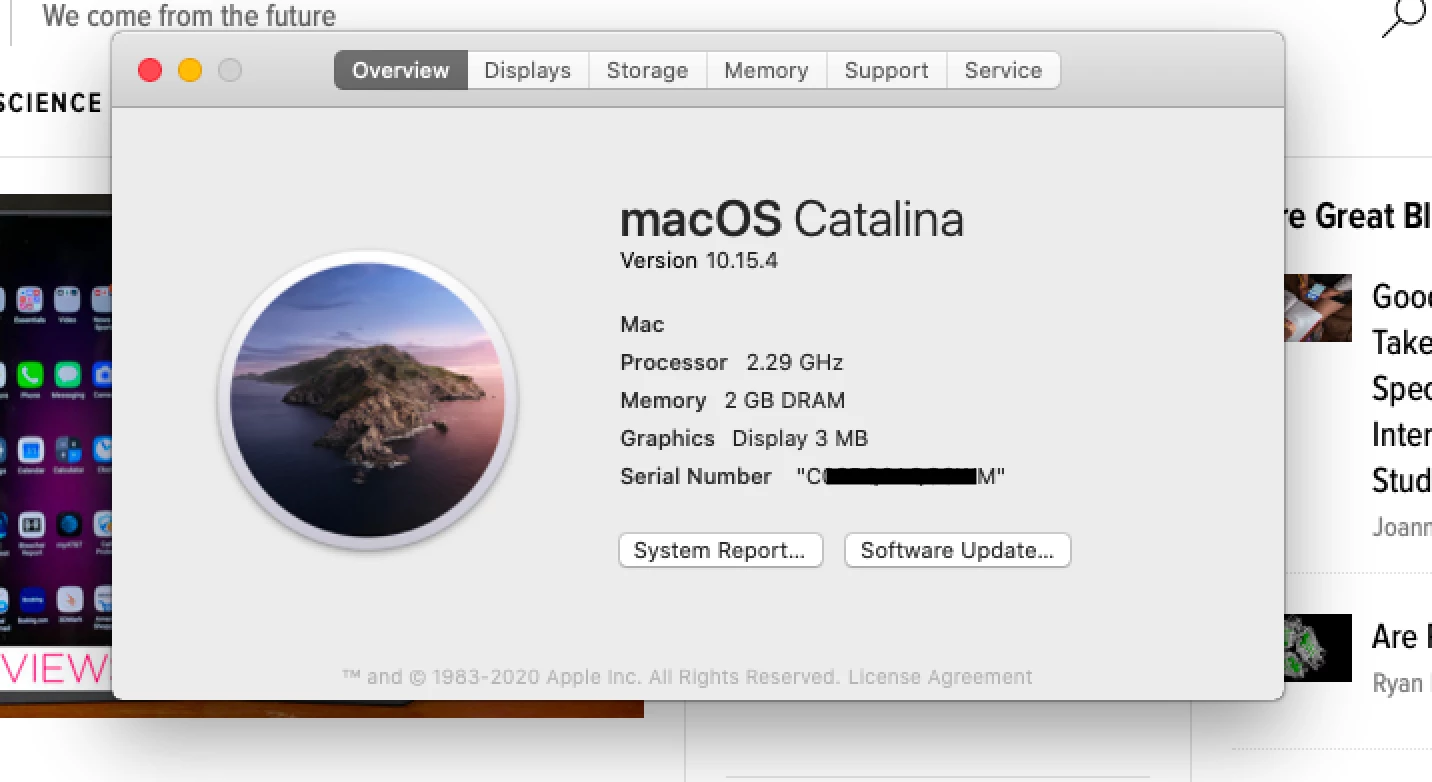
Task: Open the phone review article image
Action: coord(55,455)
